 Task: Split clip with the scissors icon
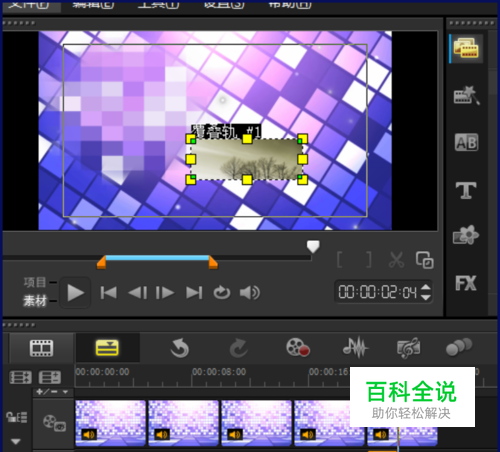[x=396, y=260]
